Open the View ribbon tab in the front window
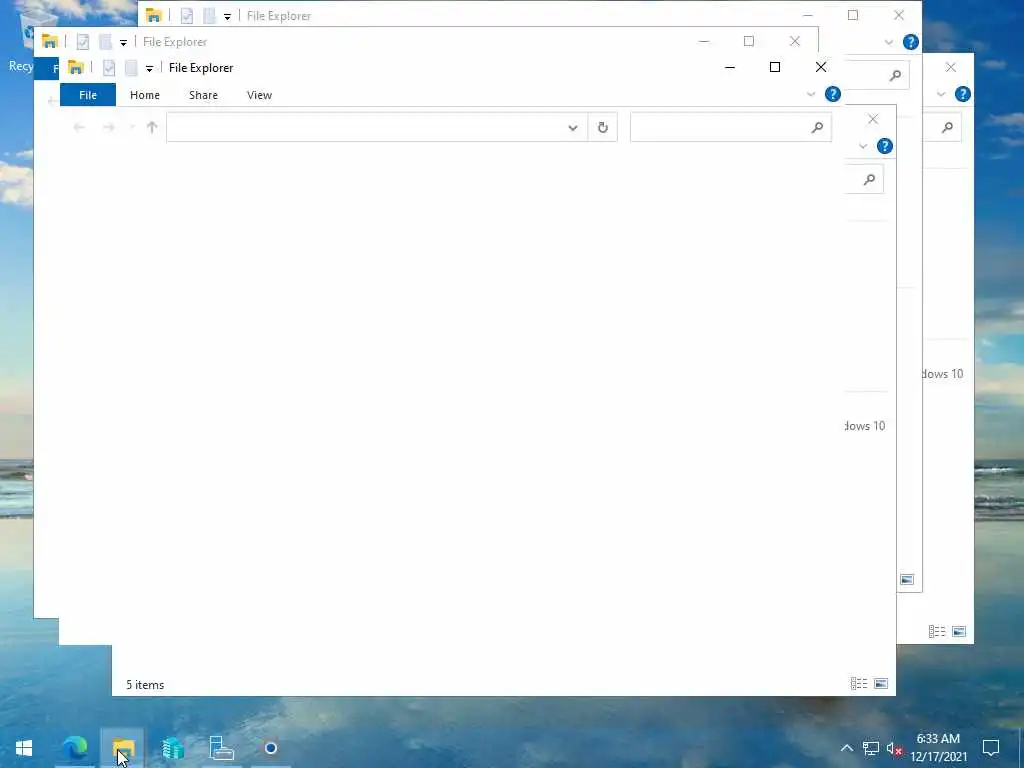Image resolution: width=1024 pixels, height=768 pixels. [259, 95]
